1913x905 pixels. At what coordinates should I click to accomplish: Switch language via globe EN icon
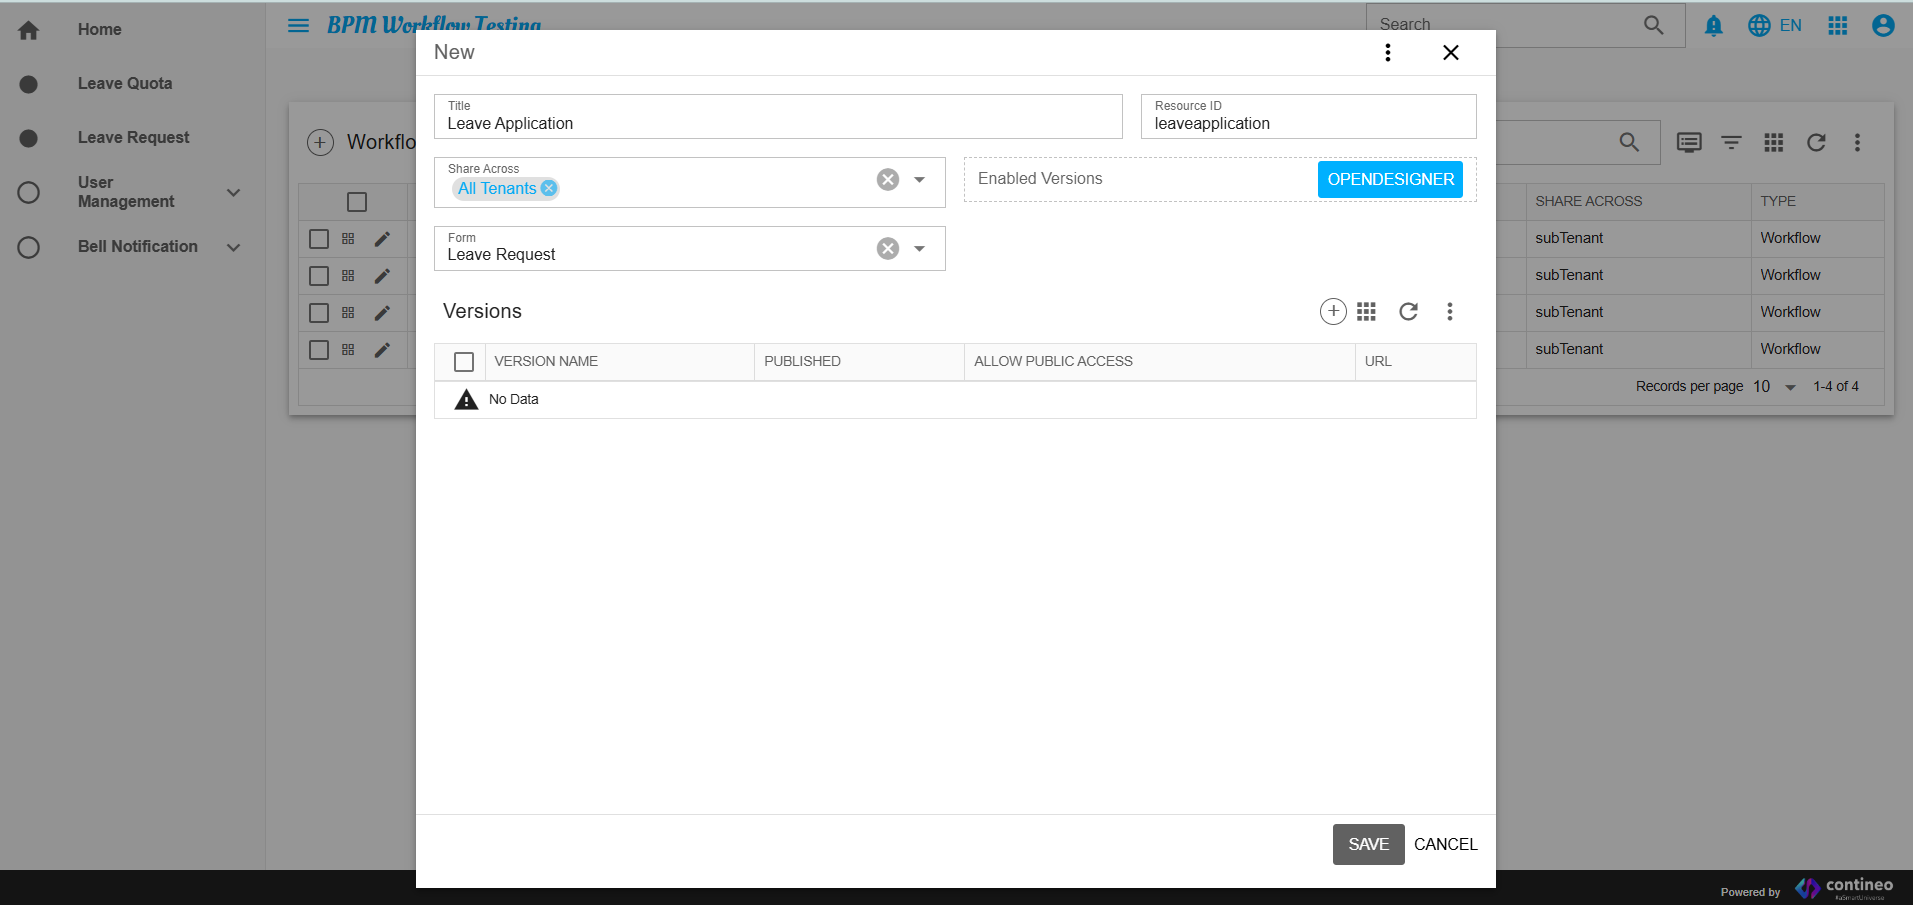(1775, 26)
